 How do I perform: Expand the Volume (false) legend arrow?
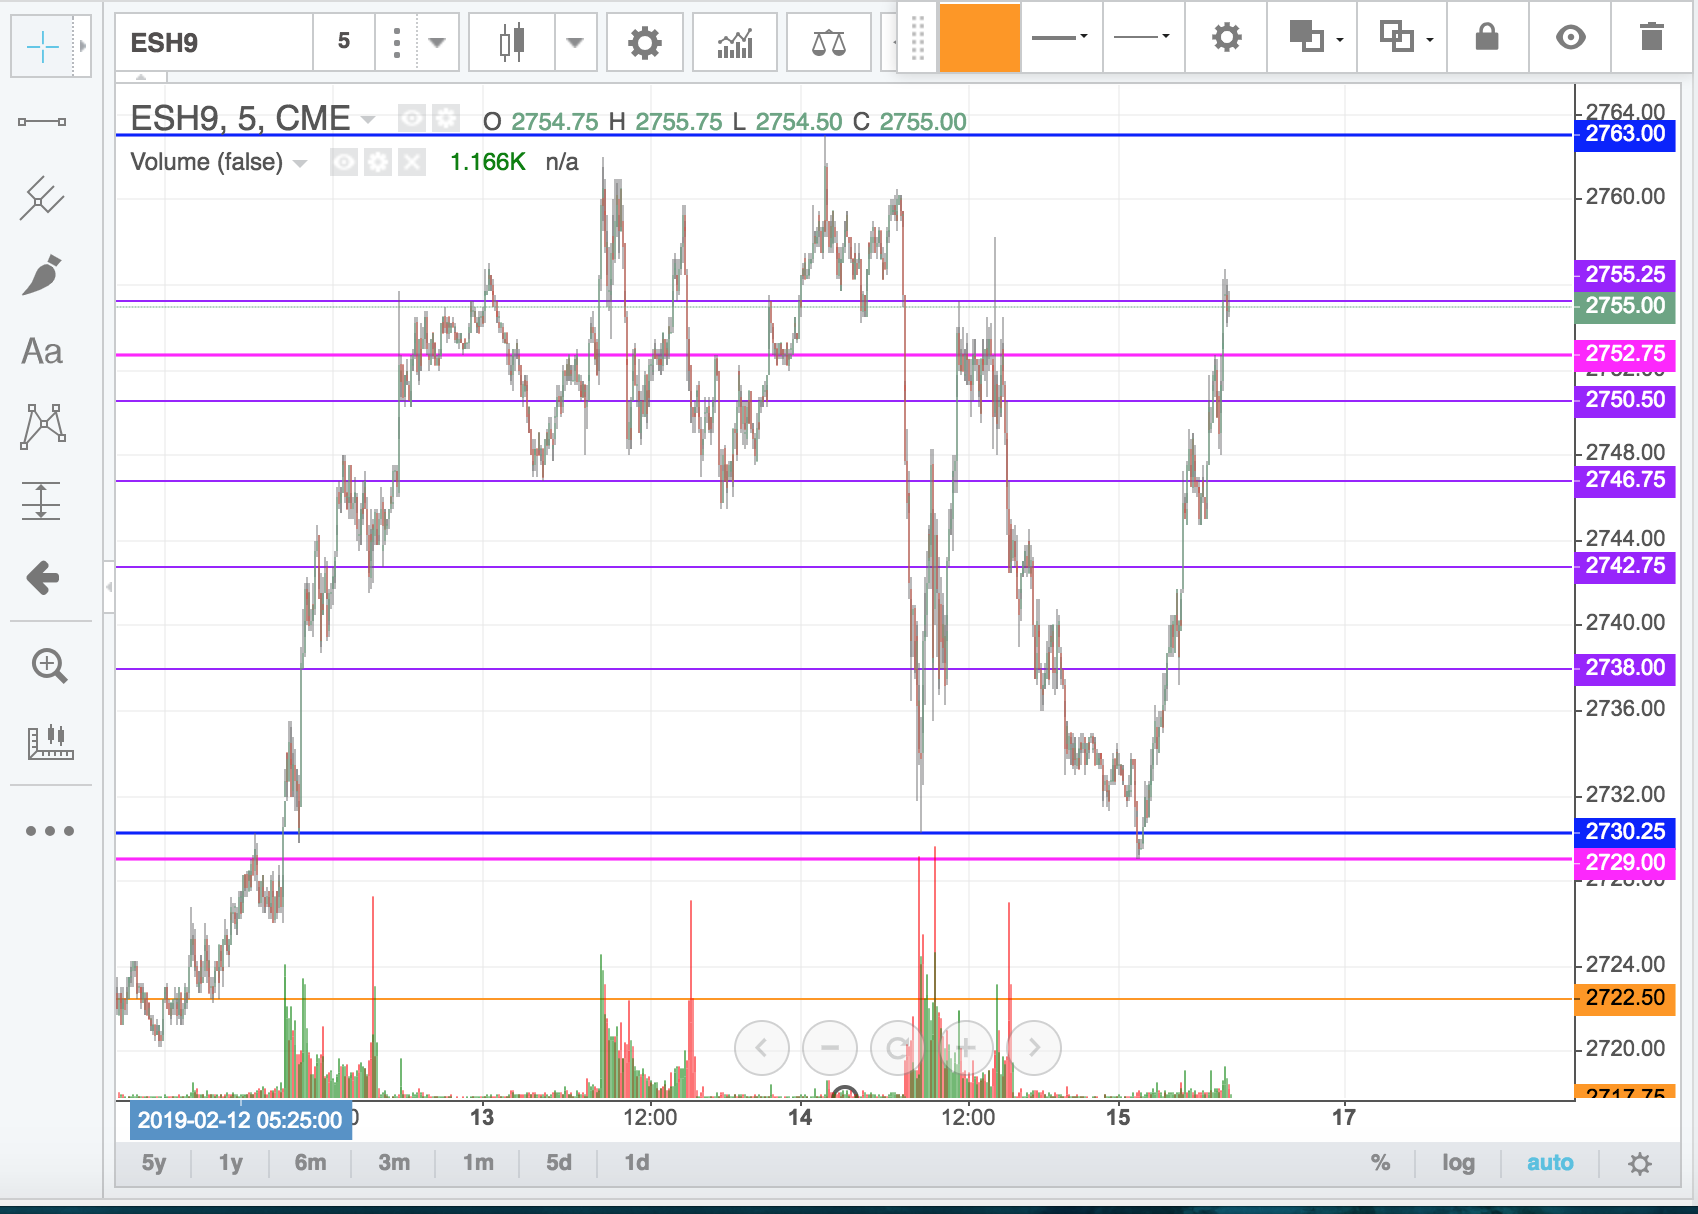click(300, 163)
